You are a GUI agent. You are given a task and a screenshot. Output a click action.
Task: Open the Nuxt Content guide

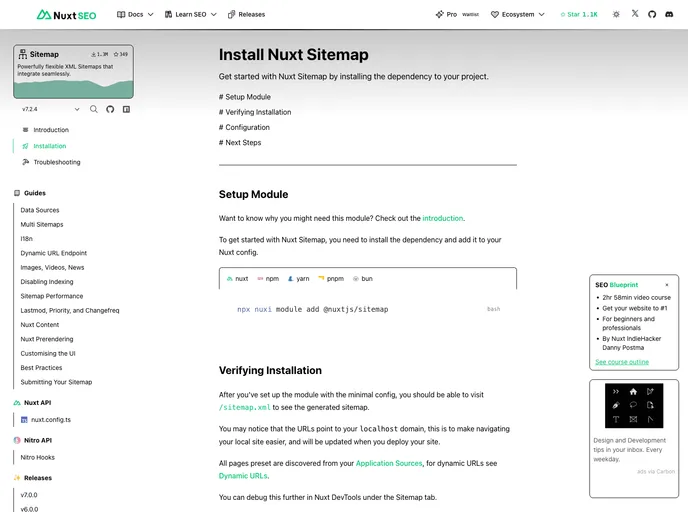click(x=39, y=325)
